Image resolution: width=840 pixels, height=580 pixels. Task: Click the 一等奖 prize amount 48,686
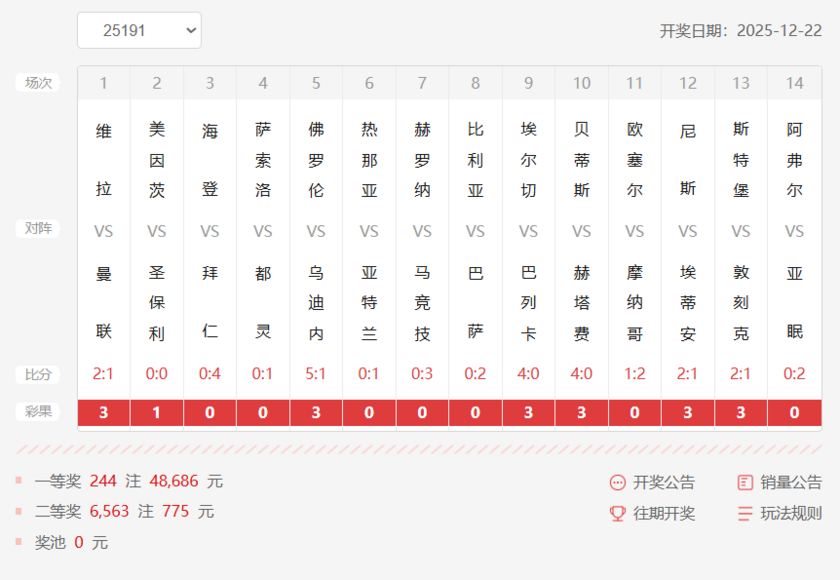pos(175,481)
